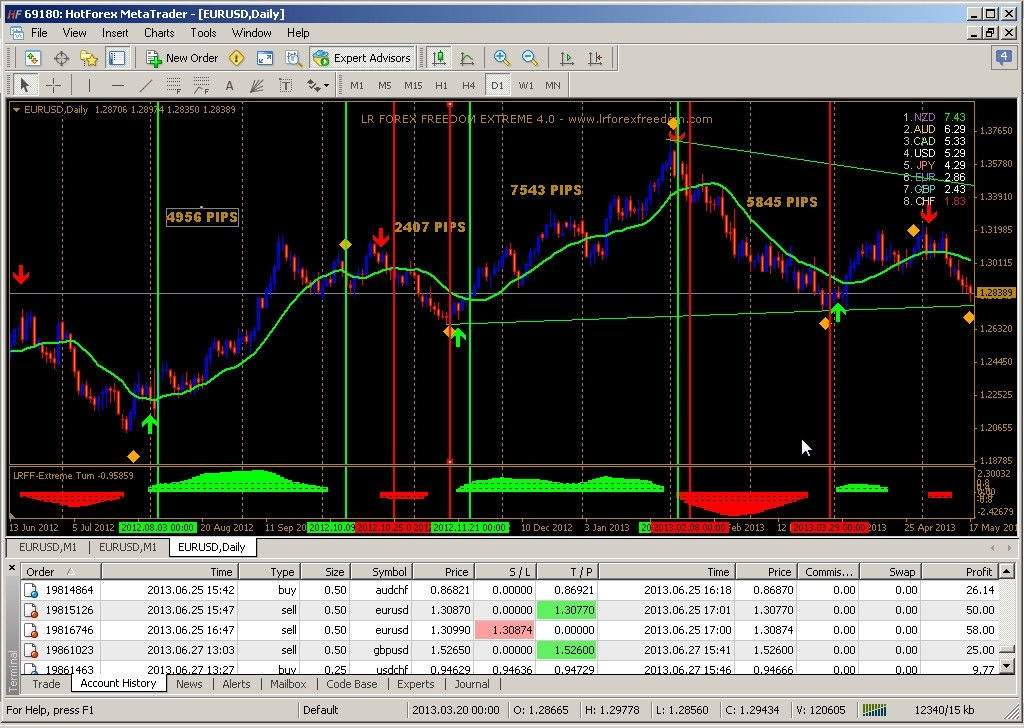1024x728 pixels.
Task: Open the Data Window crosshair-circle icon
Action: coord(61,58)
